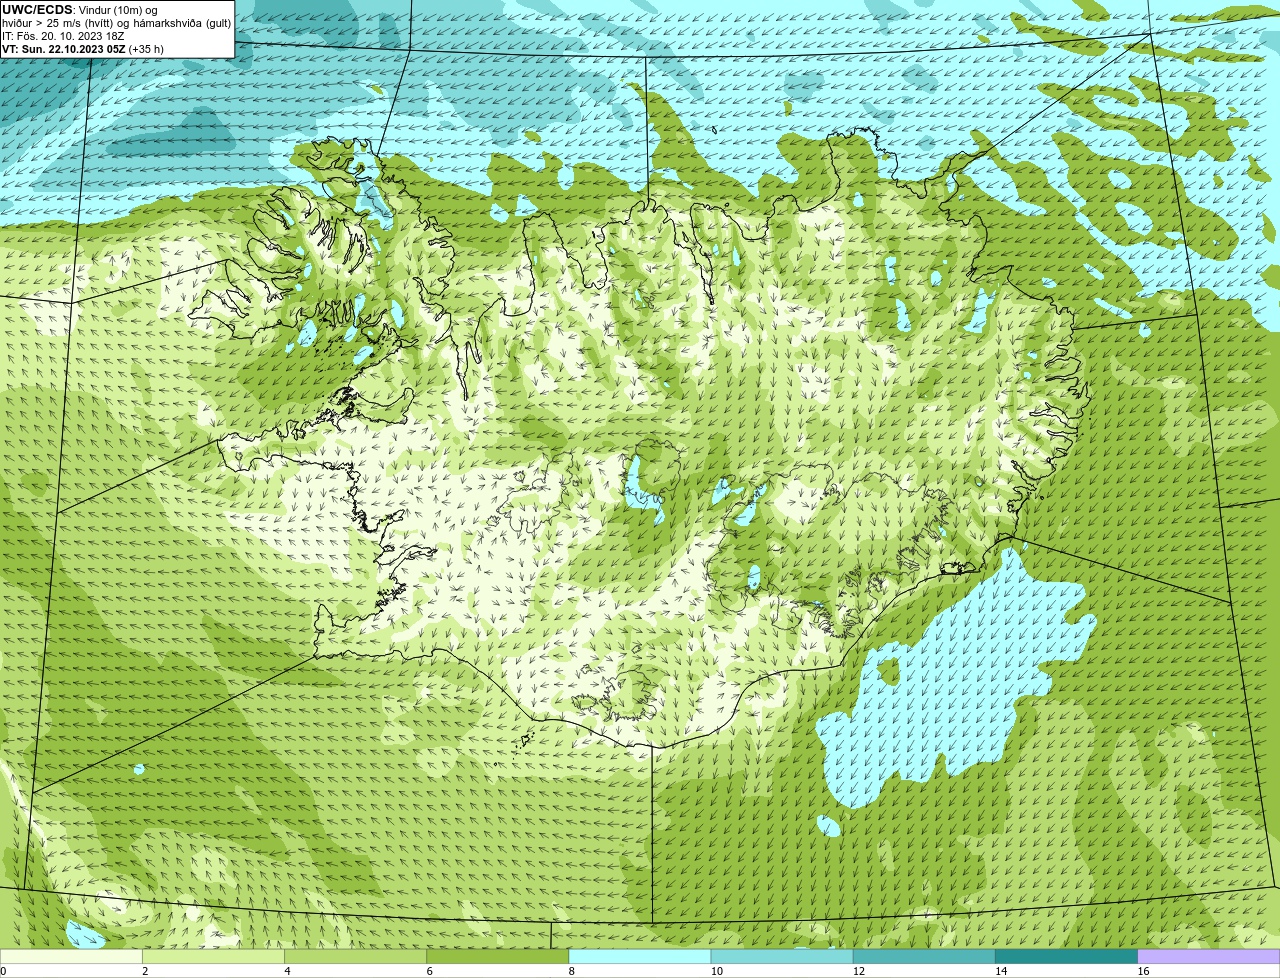This screenshot has width=1280, height=978.
Task: Click the "IT: Fös. 20. 10. 2023 18Z" line
Action: [x=63, y=35]
